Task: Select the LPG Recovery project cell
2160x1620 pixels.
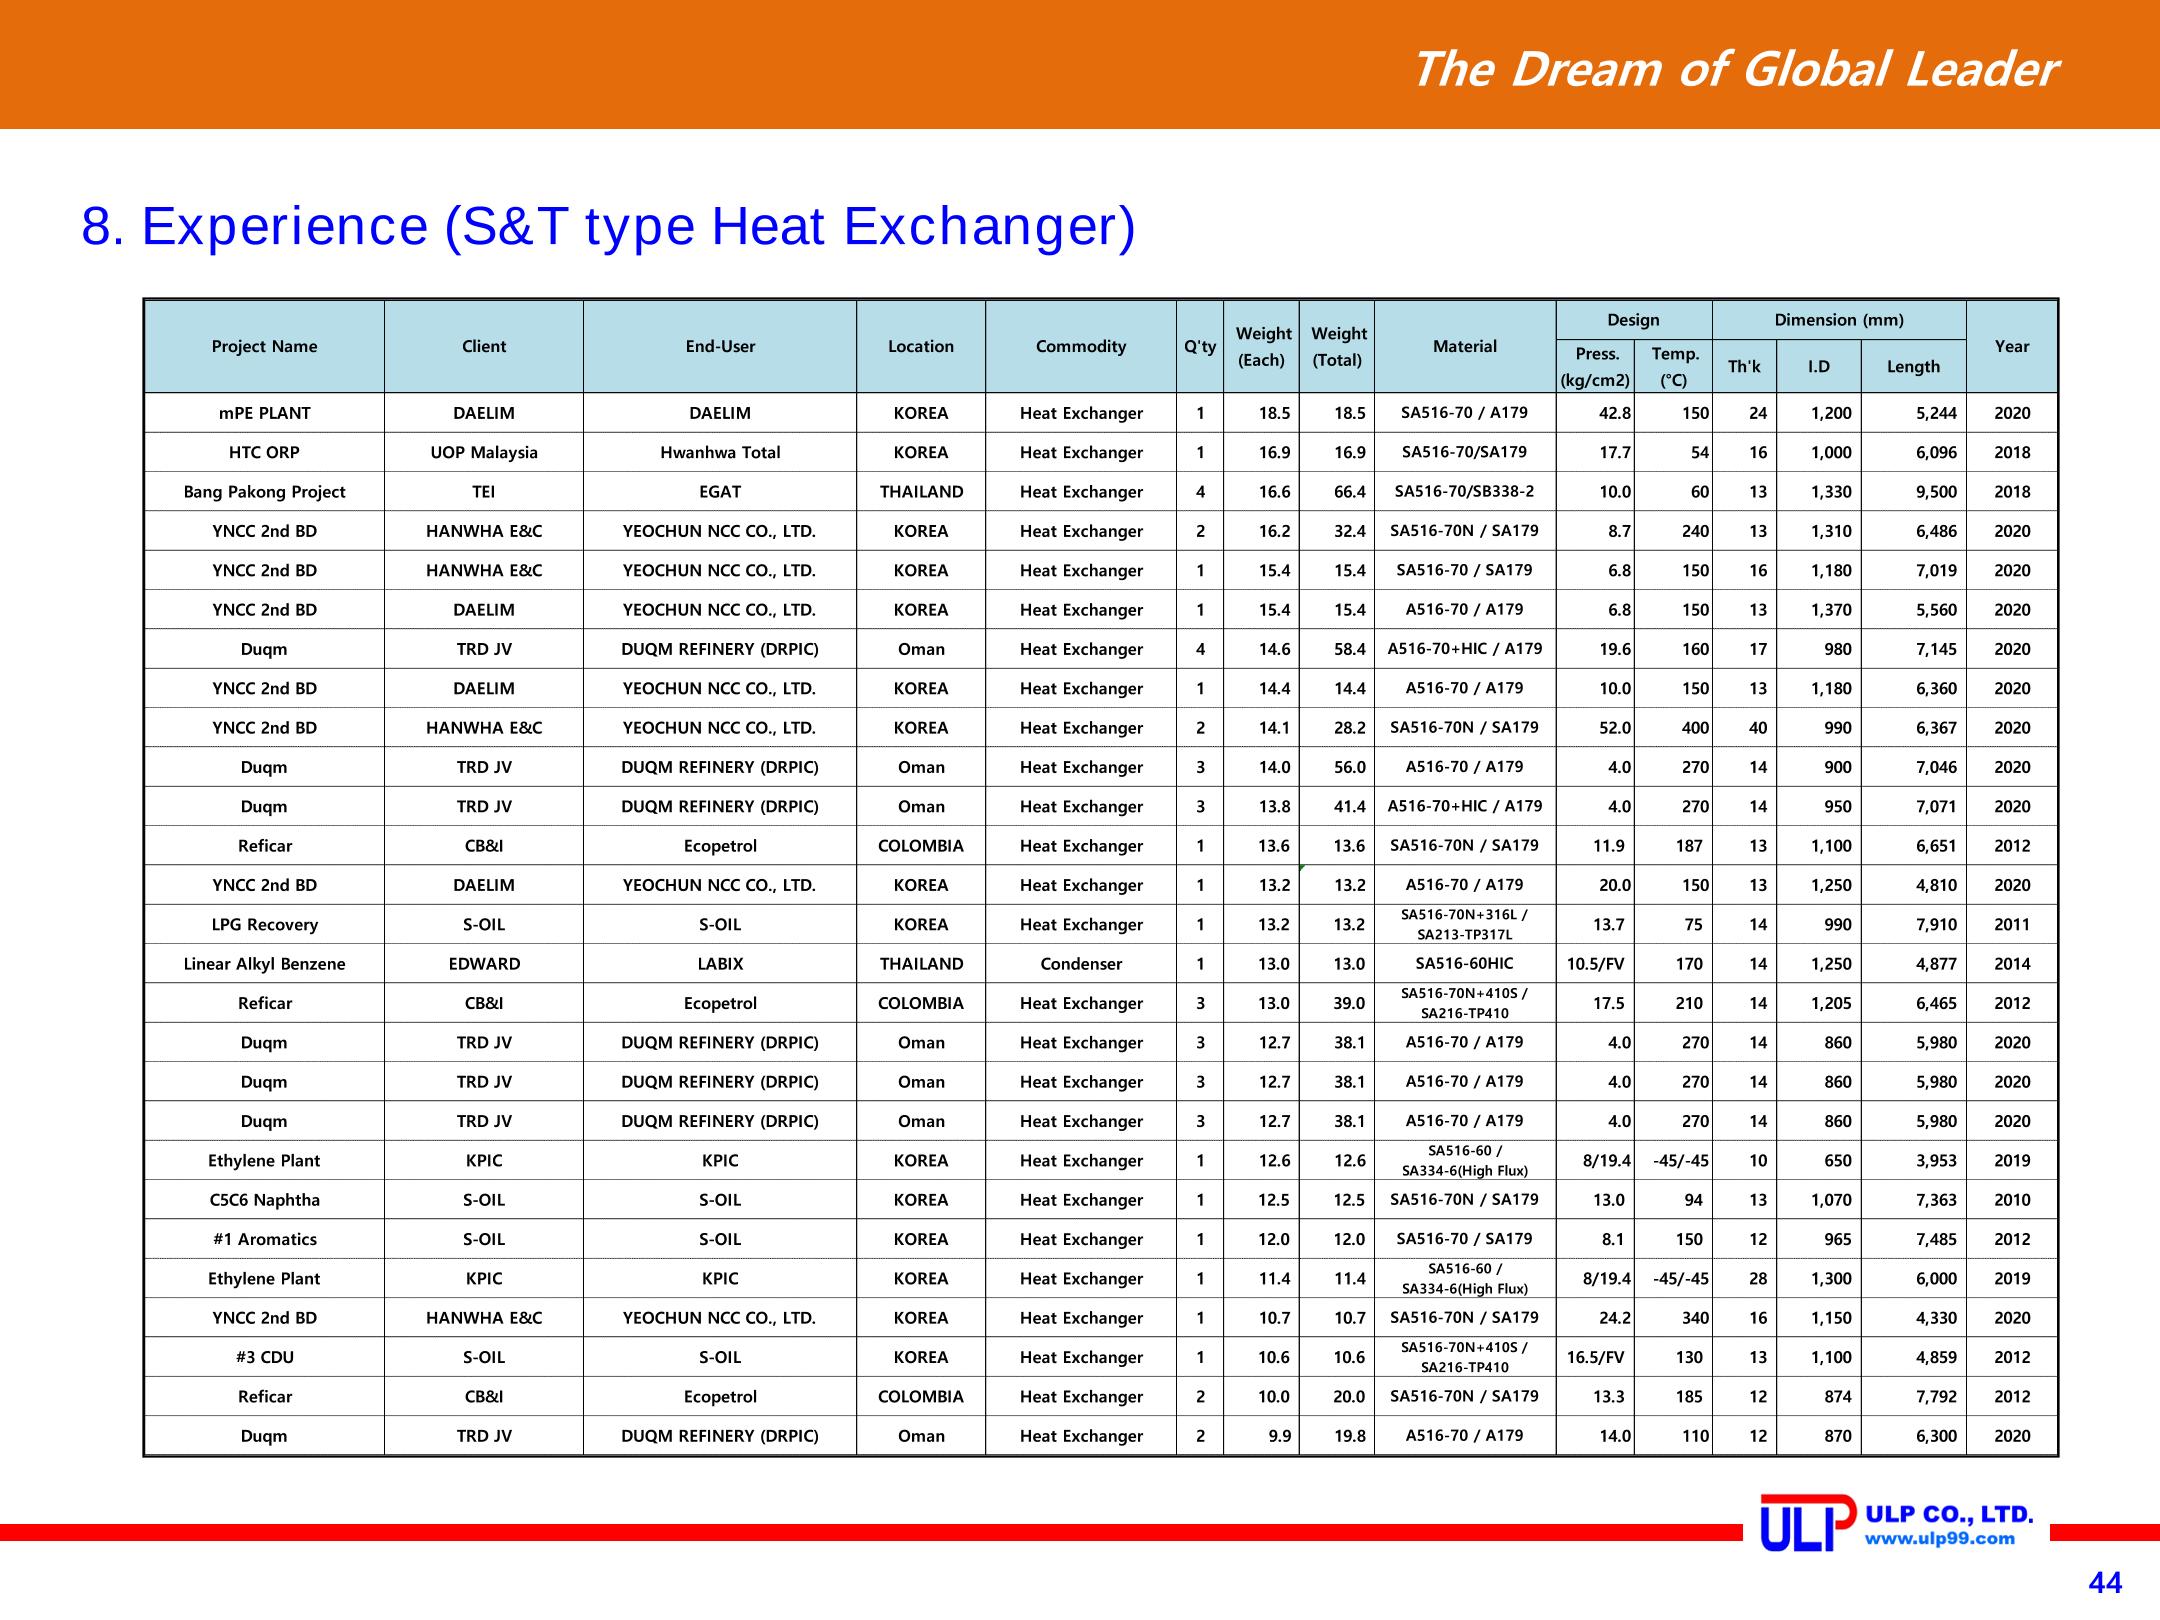Action: click(265, 925)
